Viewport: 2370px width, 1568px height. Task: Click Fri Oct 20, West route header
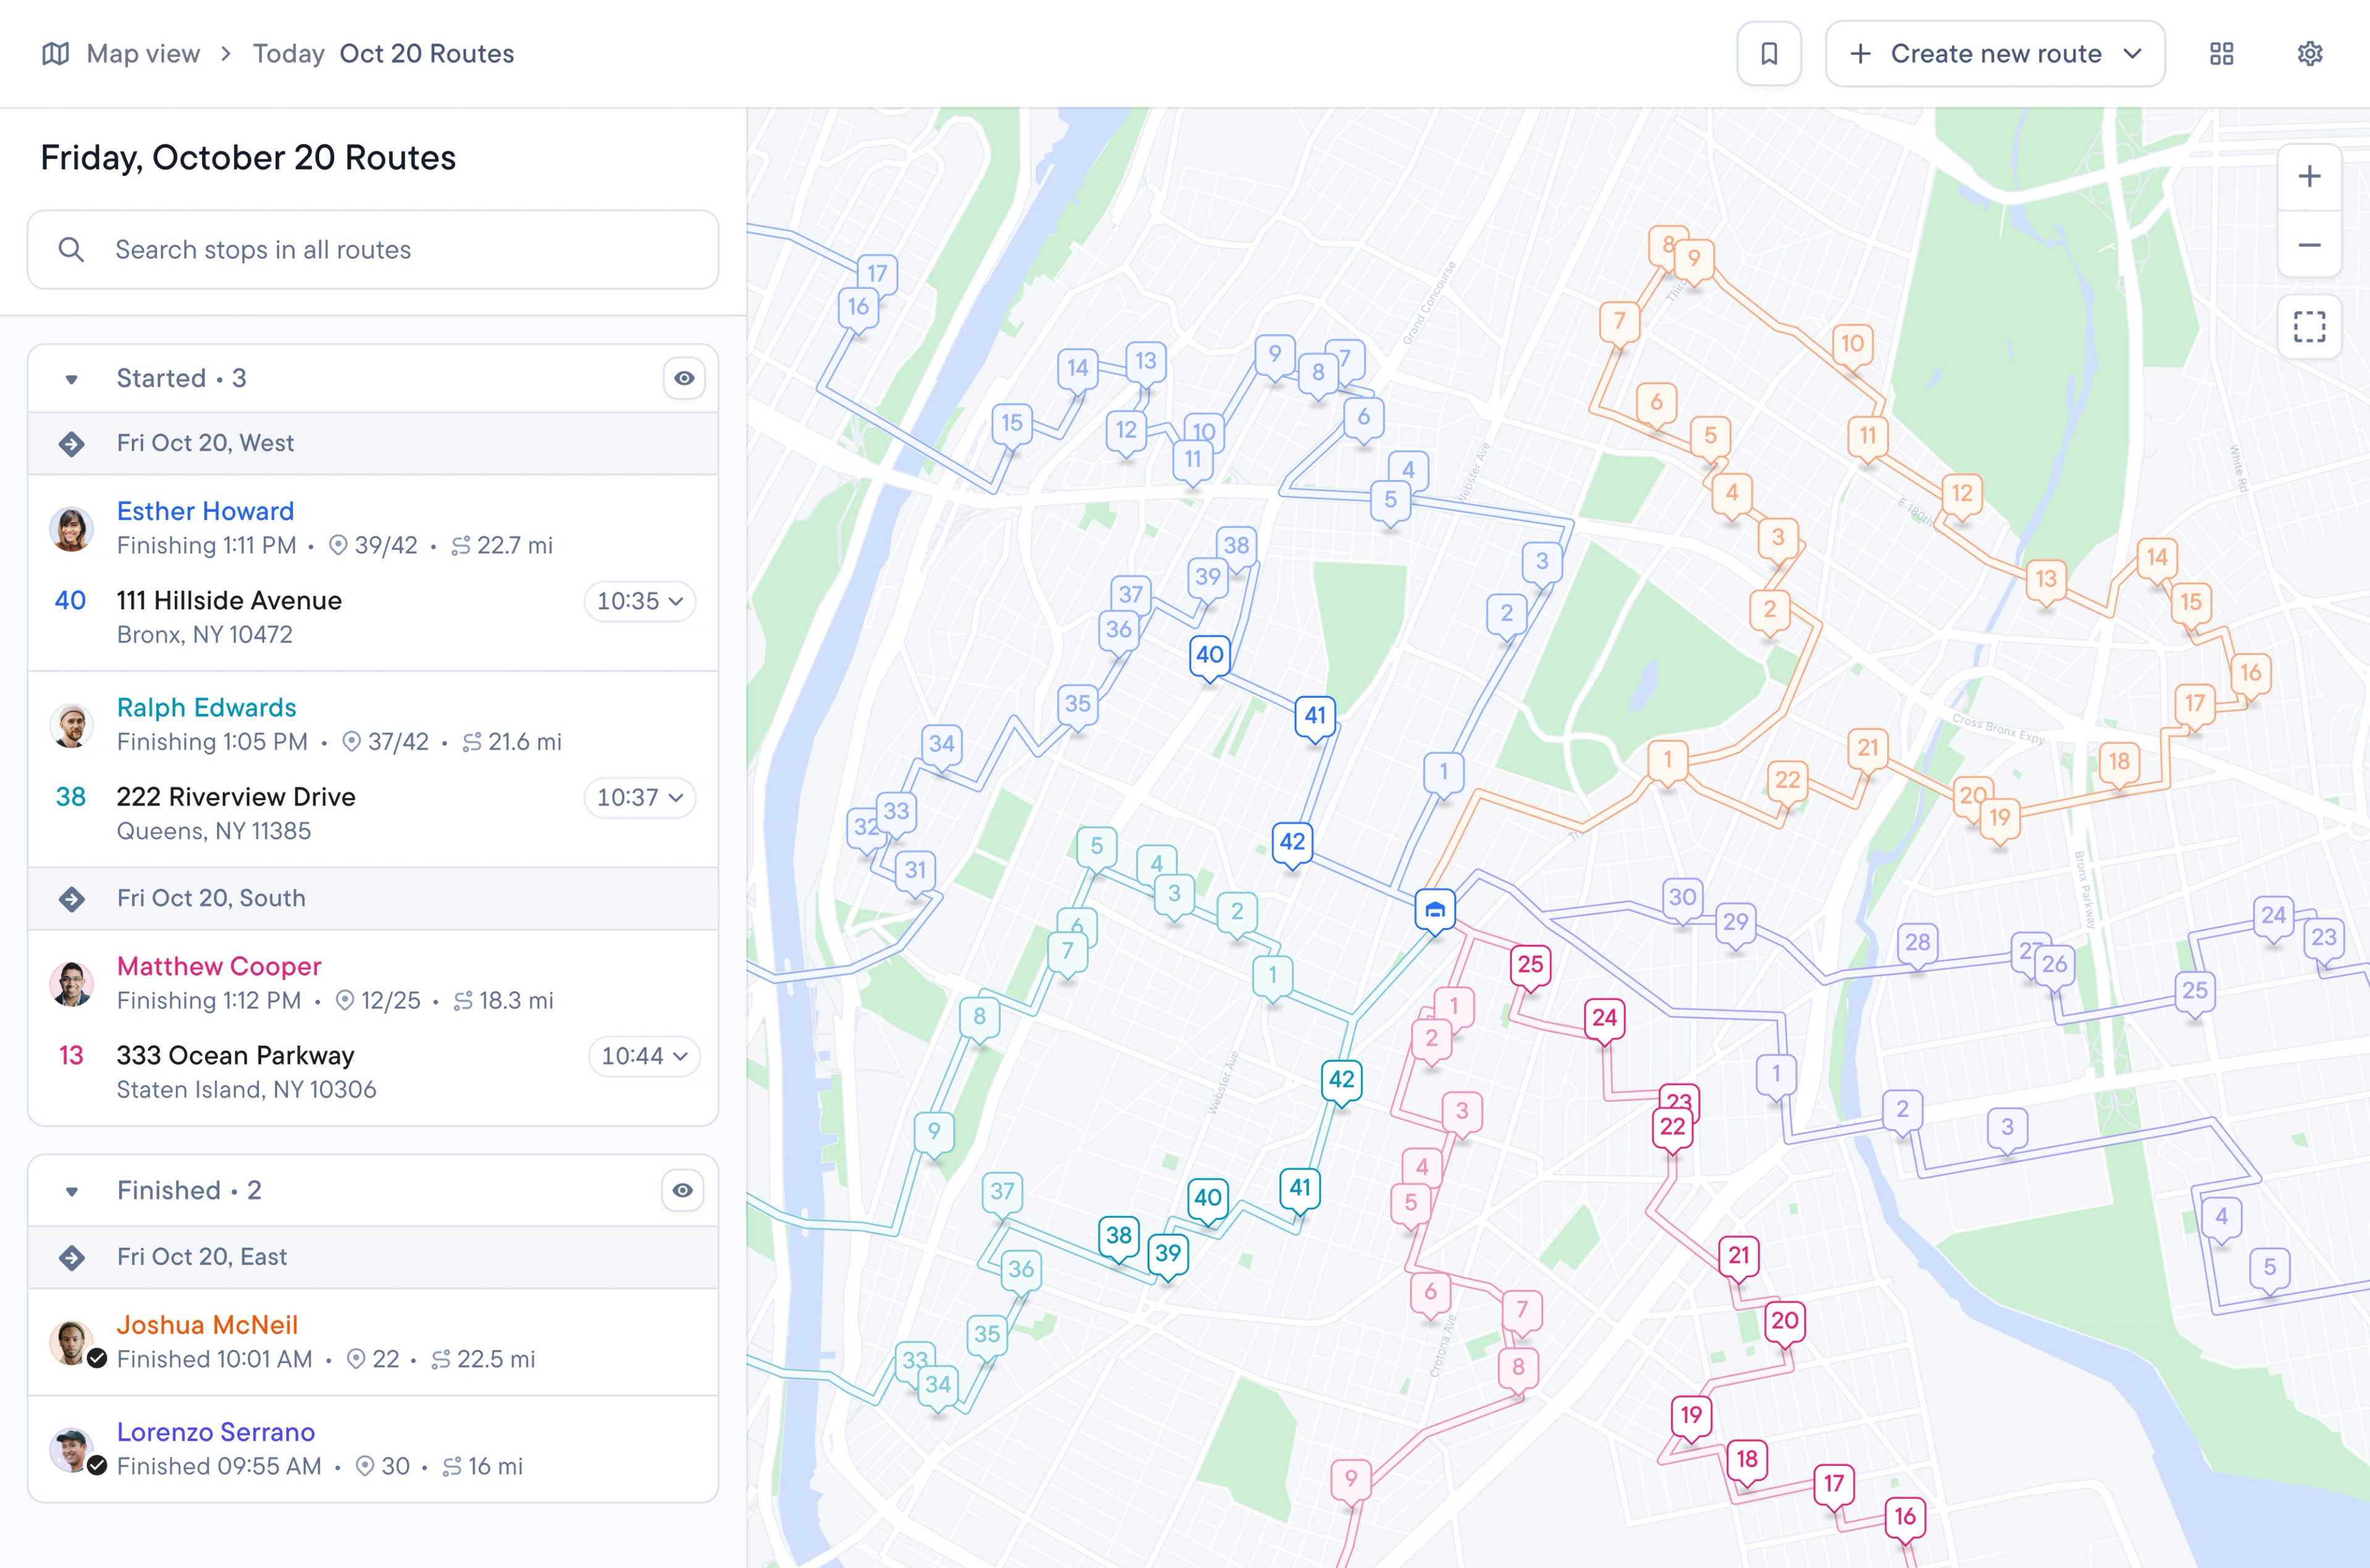[x=373, y=444]
